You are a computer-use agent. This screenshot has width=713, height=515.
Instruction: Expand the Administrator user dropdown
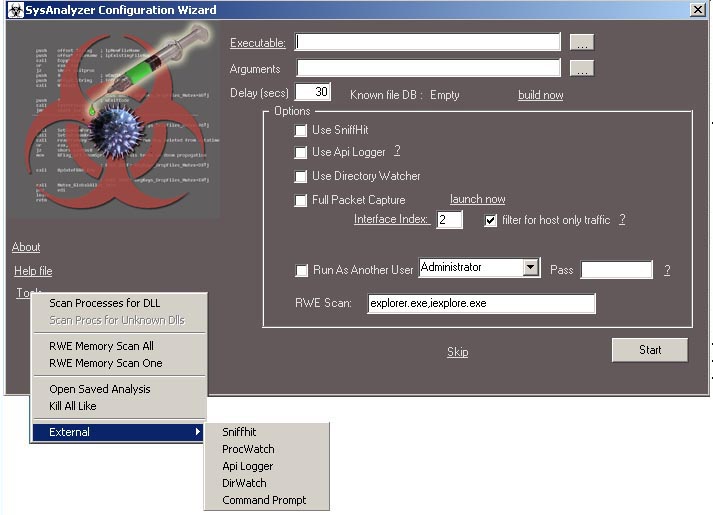click(531, 267)
